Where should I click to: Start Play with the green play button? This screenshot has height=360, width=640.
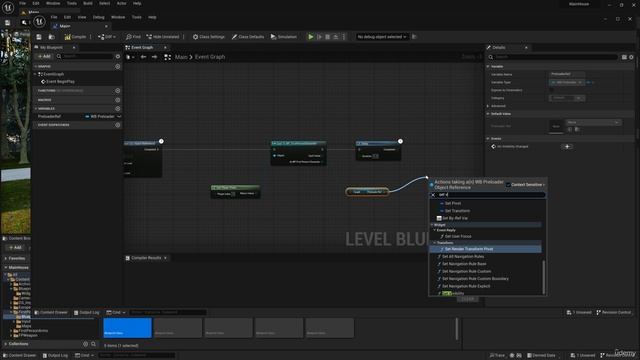coord(311,37)
